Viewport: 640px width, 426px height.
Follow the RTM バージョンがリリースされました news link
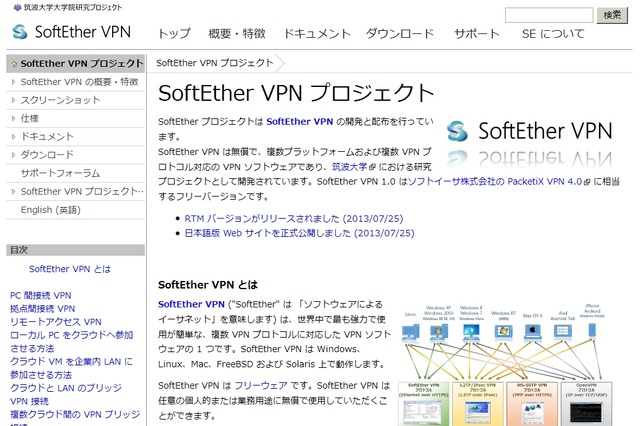[294, 219]
